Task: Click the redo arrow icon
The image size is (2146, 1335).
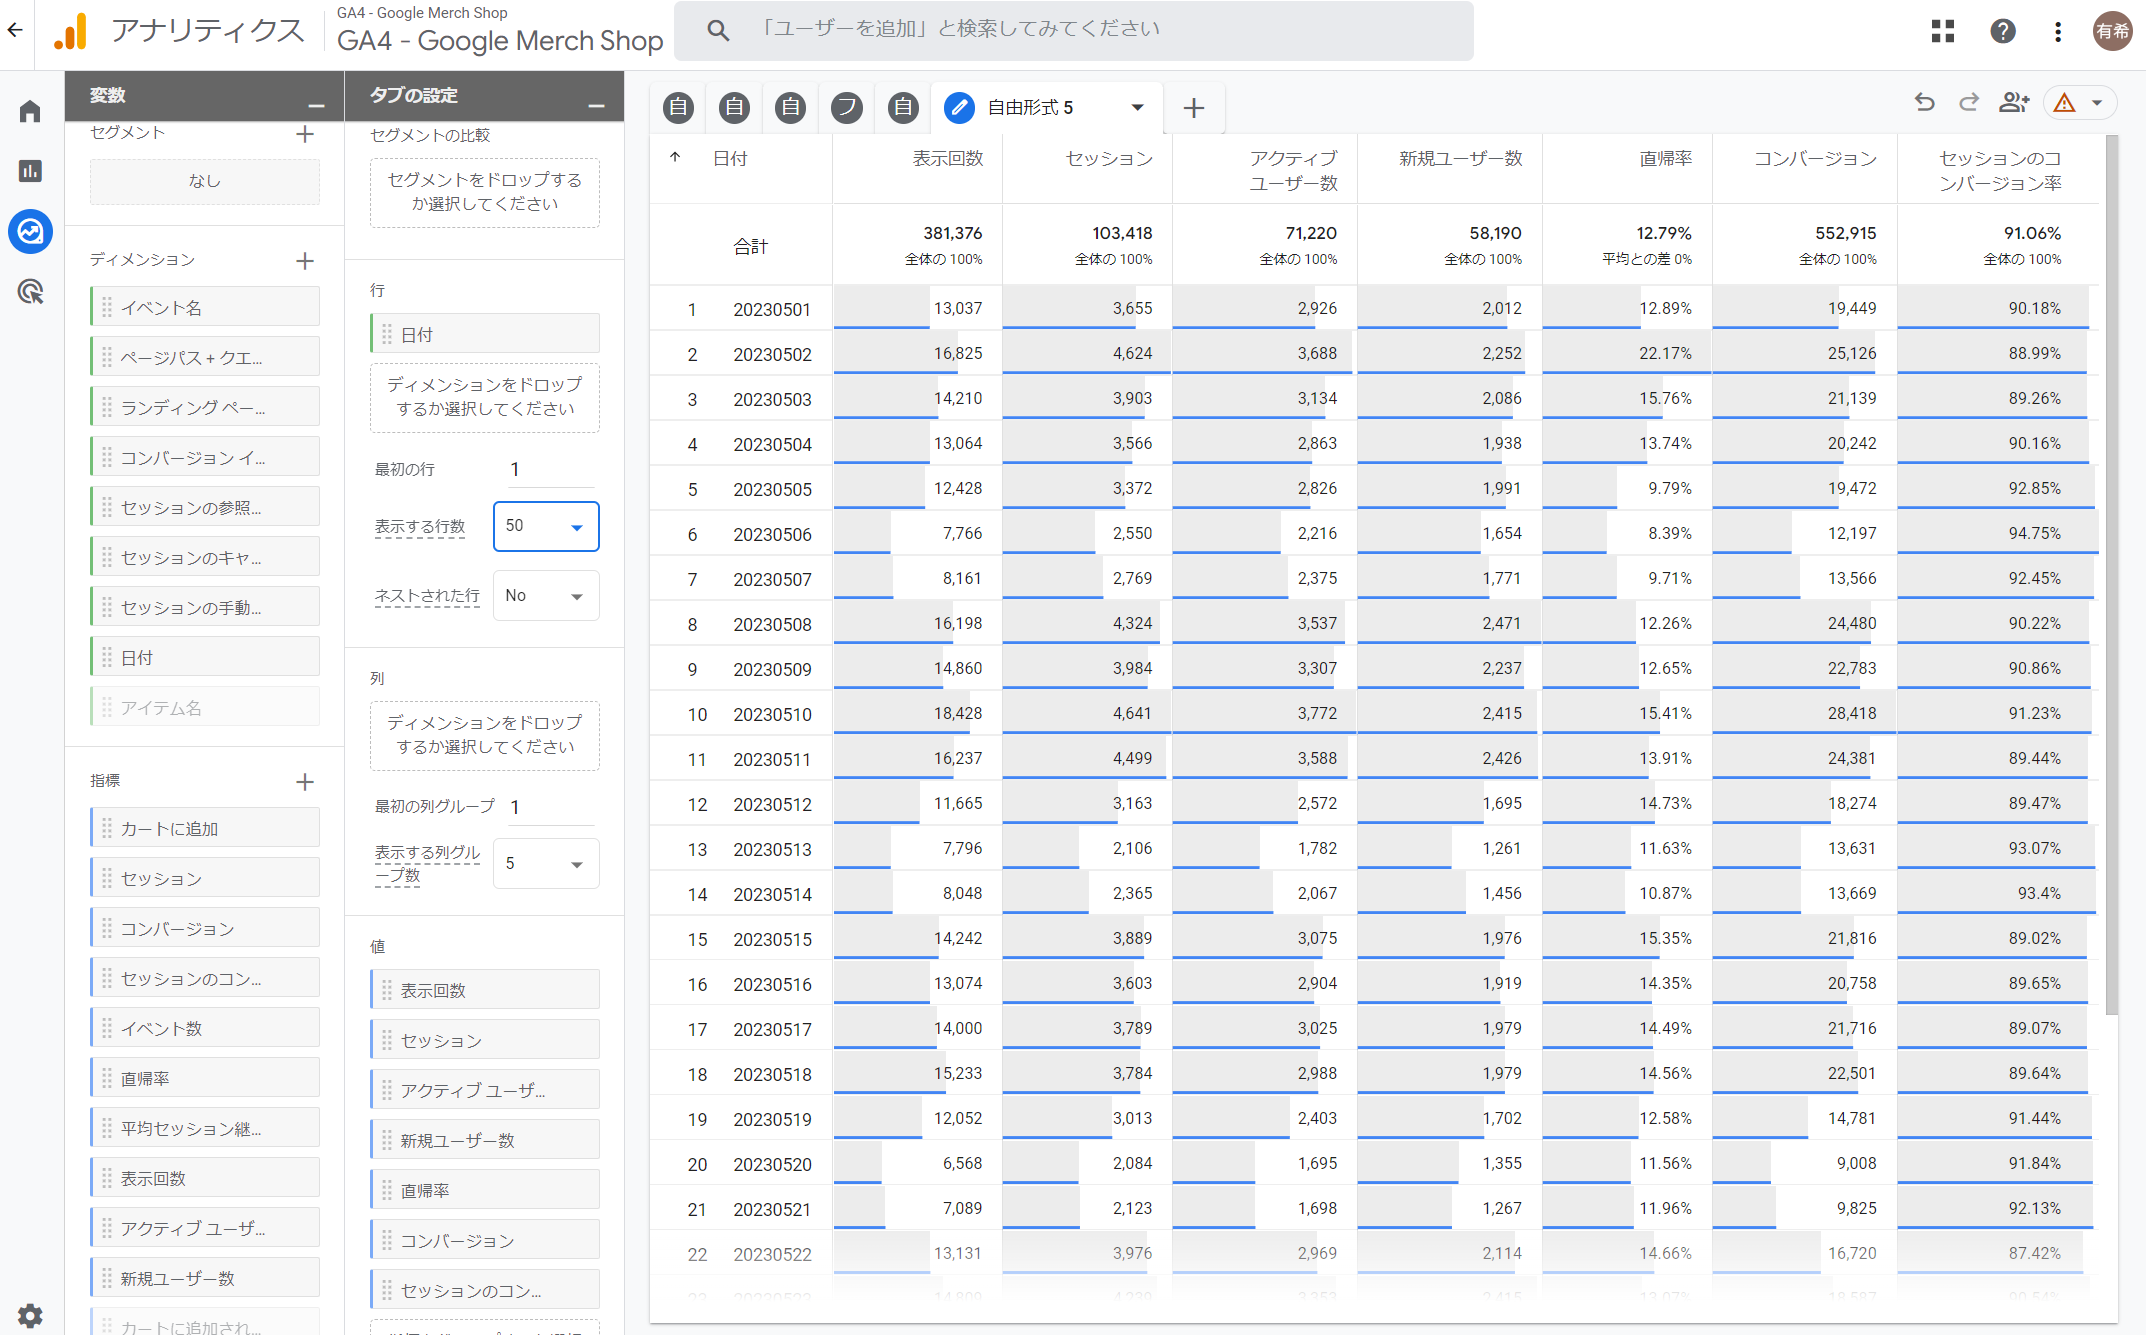Action: tap(1968, 102)
